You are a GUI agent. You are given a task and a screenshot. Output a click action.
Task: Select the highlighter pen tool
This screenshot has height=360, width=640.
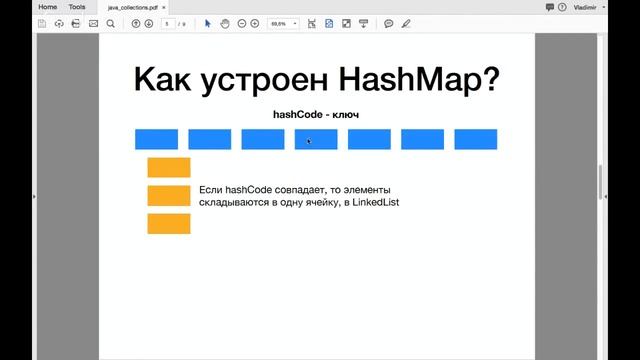tap(406, 24)
